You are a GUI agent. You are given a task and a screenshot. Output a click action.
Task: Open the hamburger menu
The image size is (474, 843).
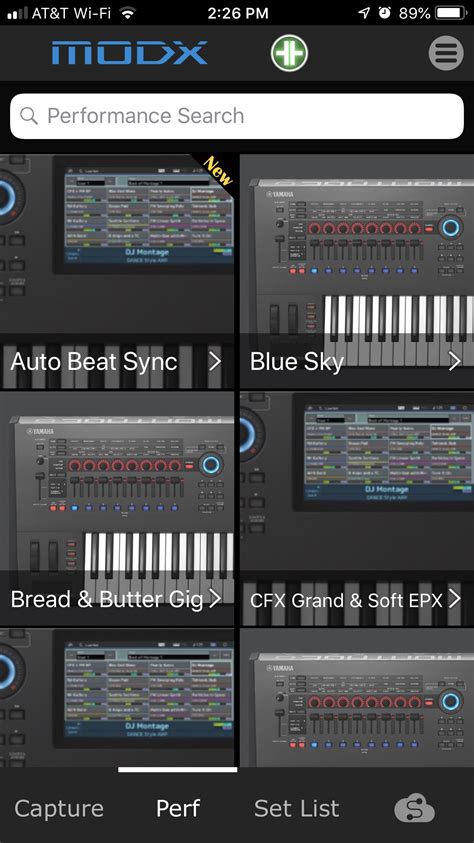click(x=446, y=53)
